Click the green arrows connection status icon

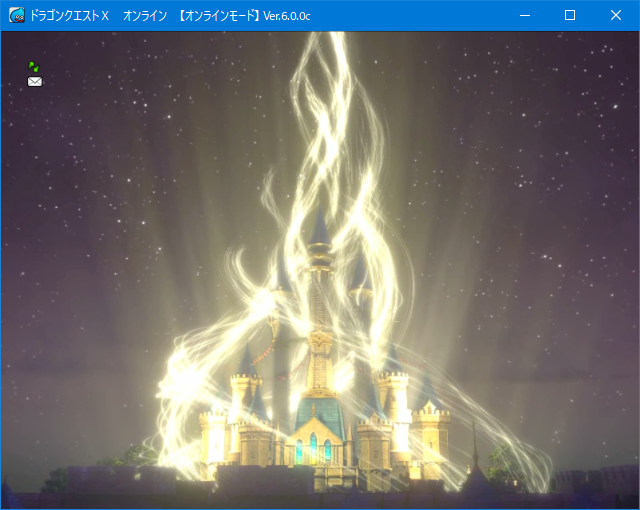[x=33, y=67]
